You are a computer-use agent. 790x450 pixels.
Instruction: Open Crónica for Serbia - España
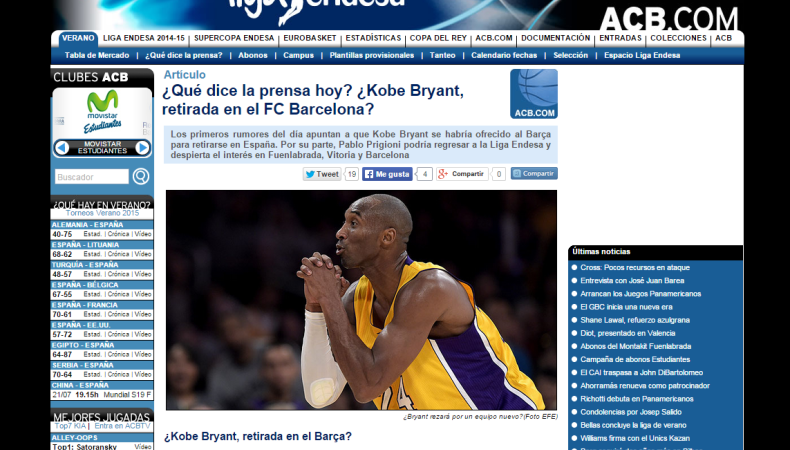pyautogui.click(x=118, y=375)
